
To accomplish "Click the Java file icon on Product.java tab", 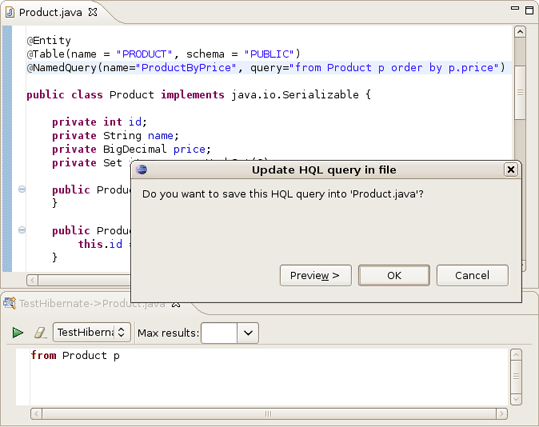I will (10, 12).
